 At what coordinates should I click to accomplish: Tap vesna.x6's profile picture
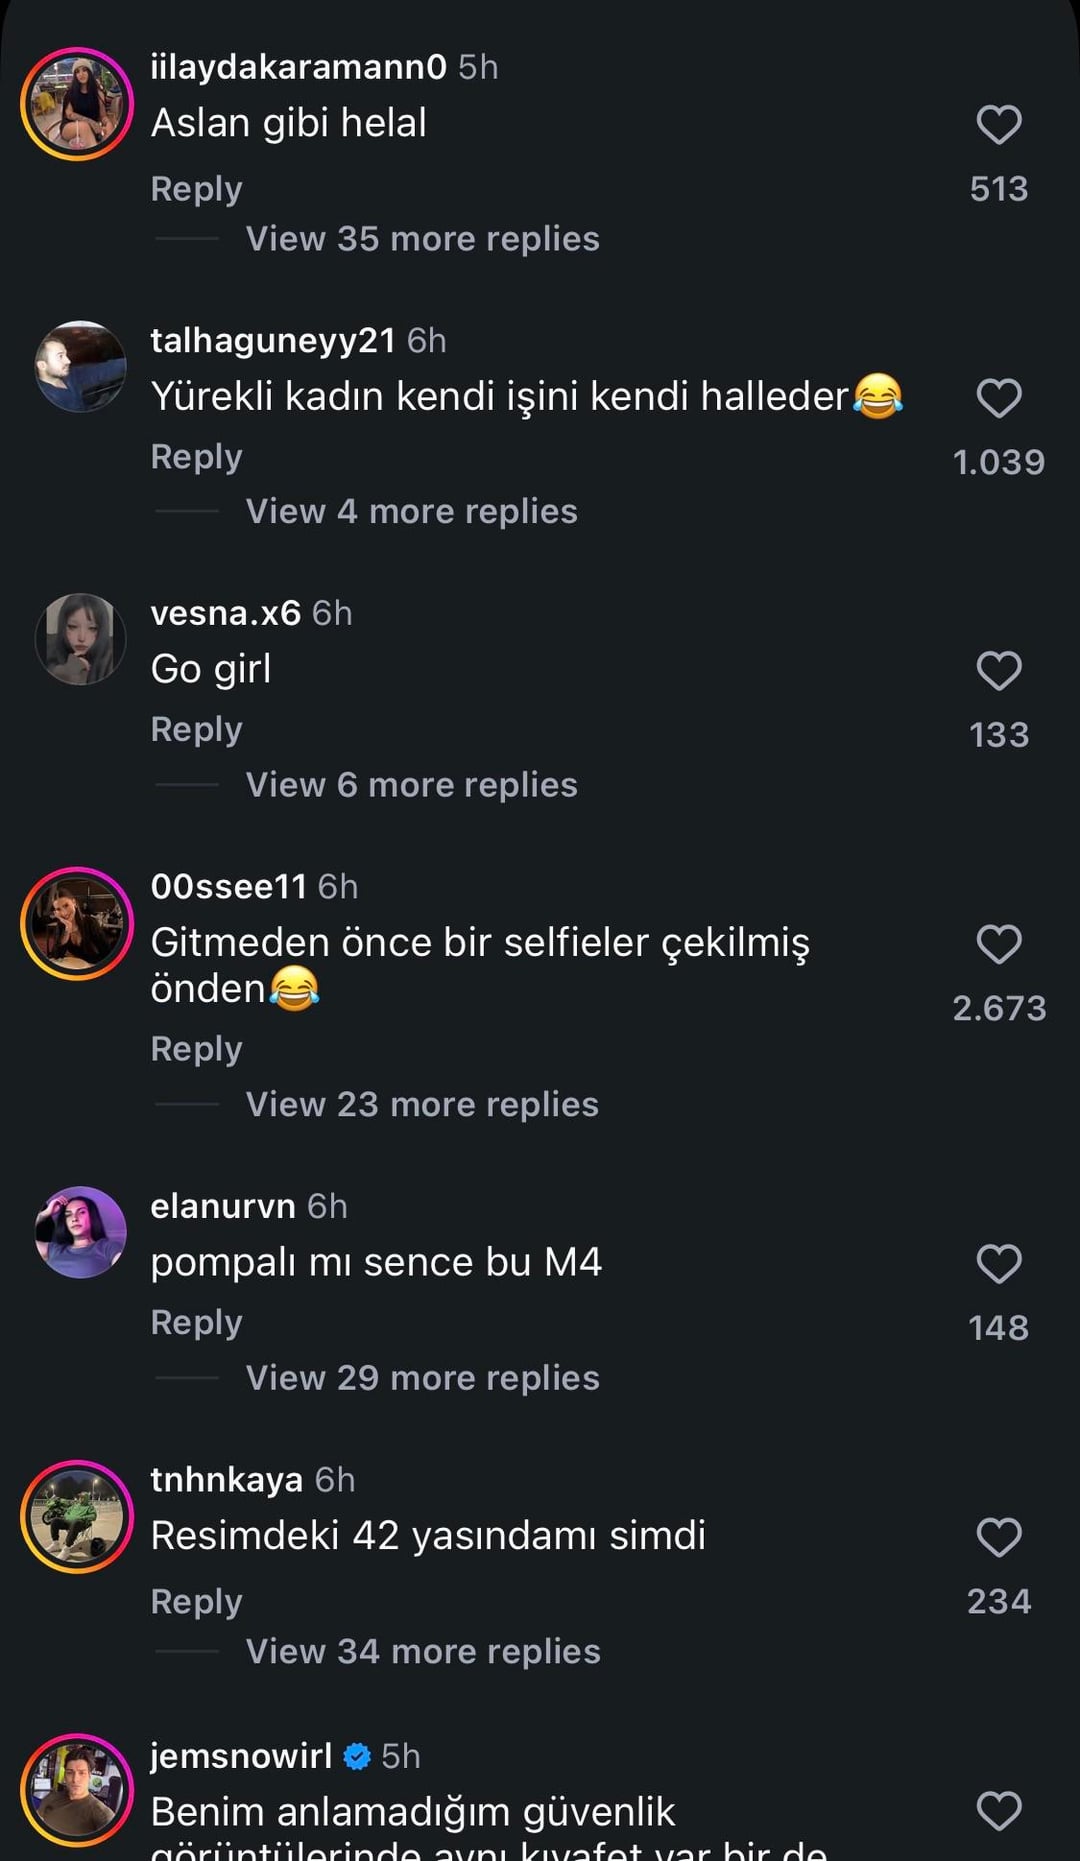pos(80,640)
